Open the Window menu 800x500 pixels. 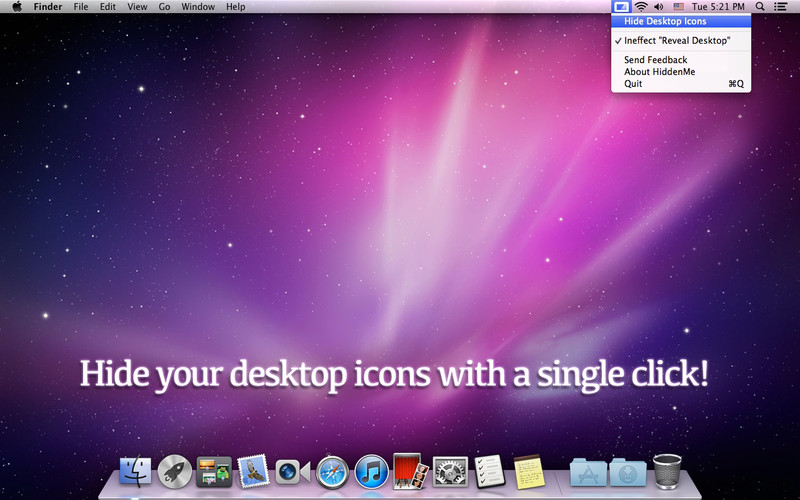(x=198, y=7)
